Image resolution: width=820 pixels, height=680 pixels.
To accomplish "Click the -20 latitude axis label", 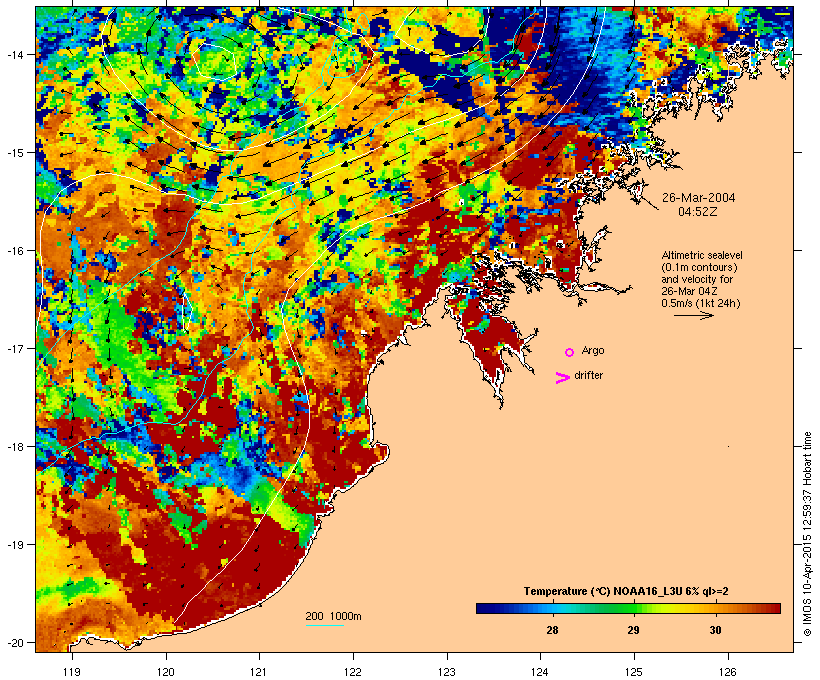I will point(15,642).
